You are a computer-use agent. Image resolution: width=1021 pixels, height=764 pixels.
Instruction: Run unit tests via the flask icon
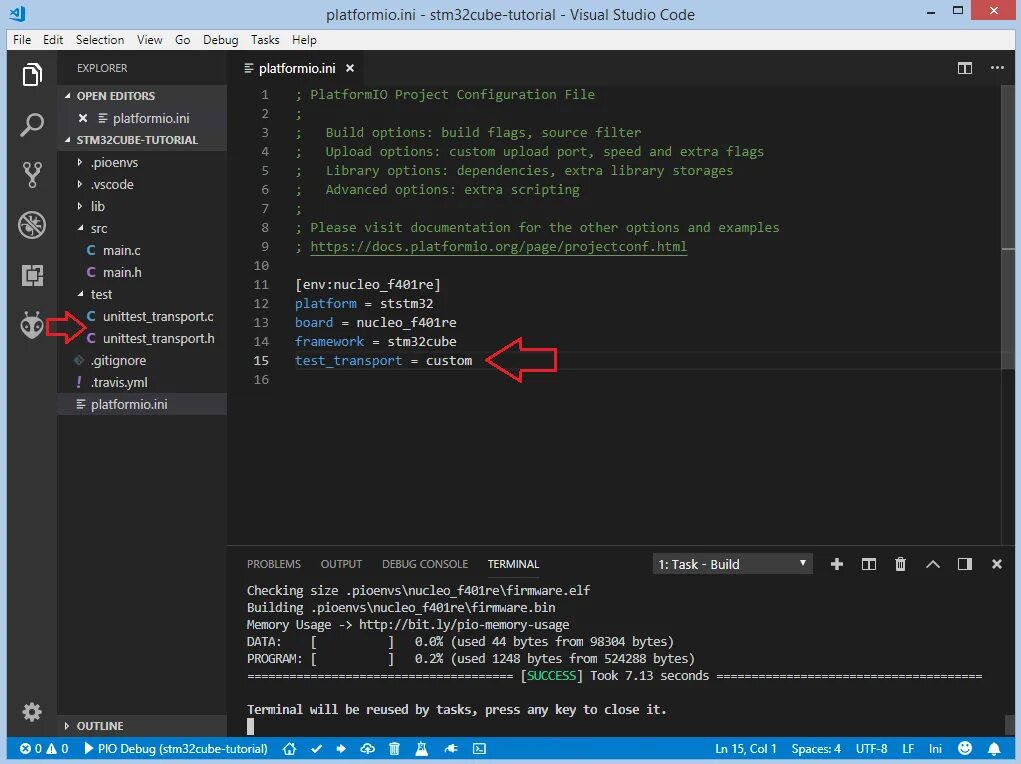422,748
